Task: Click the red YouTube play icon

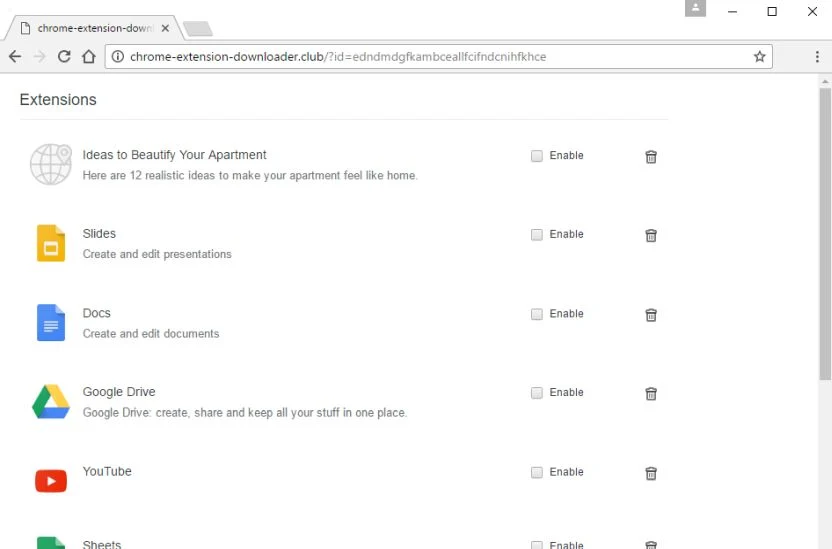Action: pos(51,481)
